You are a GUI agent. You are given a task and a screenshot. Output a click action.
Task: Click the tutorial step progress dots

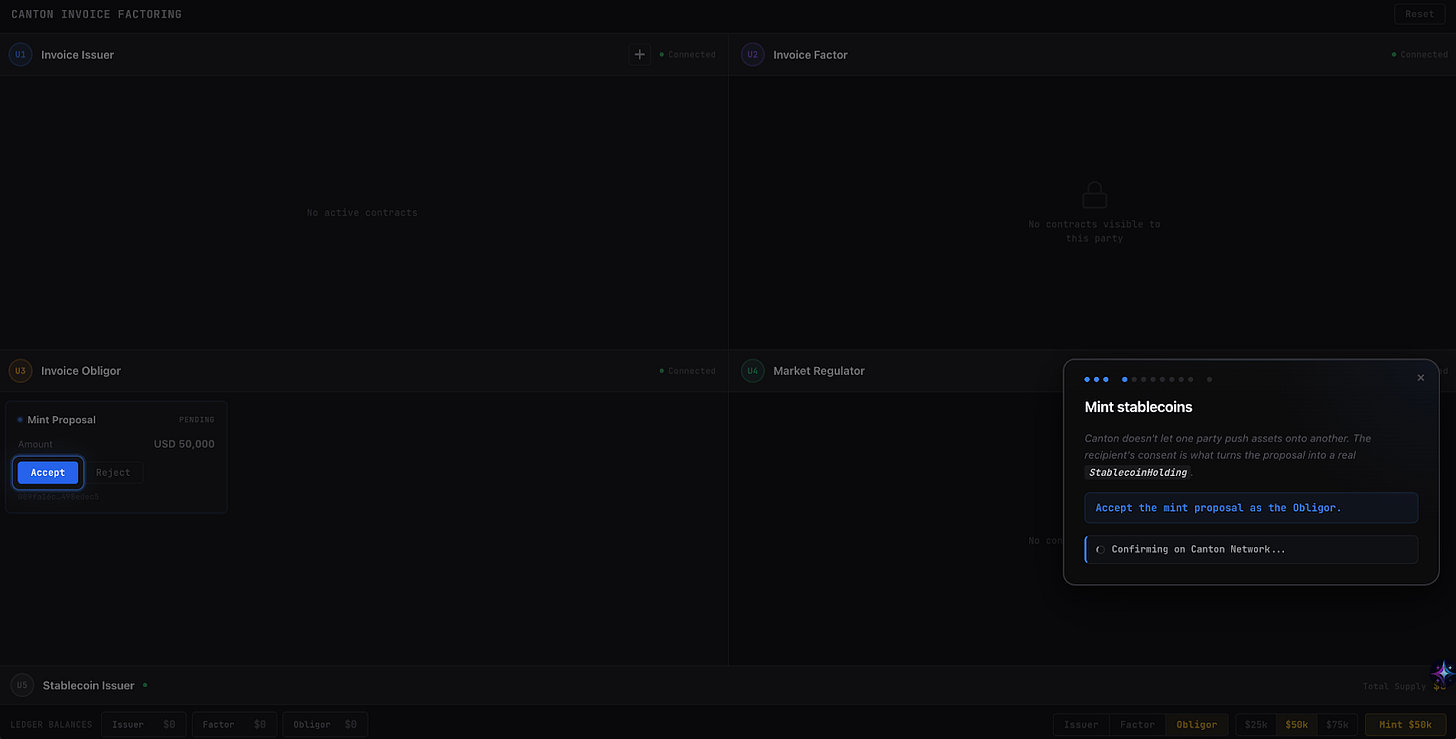(1148, 380)
